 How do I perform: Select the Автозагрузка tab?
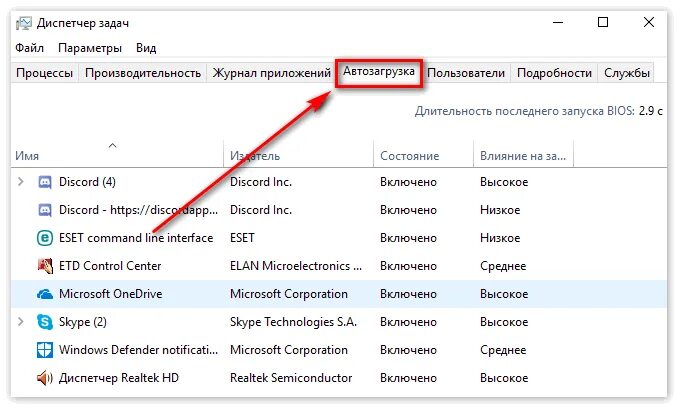379,71
